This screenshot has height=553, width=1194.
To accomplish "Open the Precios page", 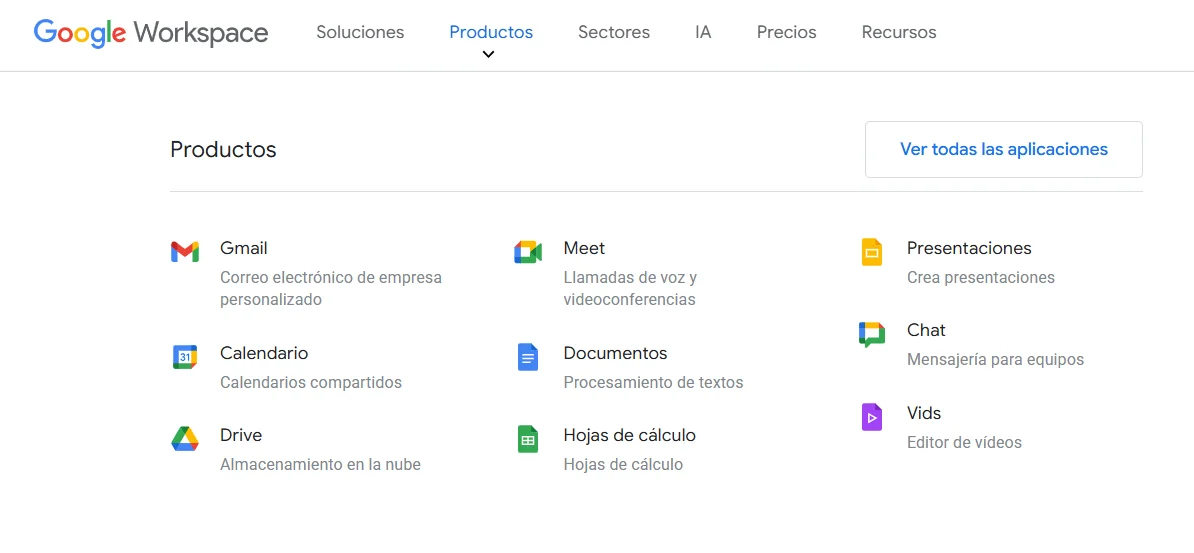I will coord(786,32).
